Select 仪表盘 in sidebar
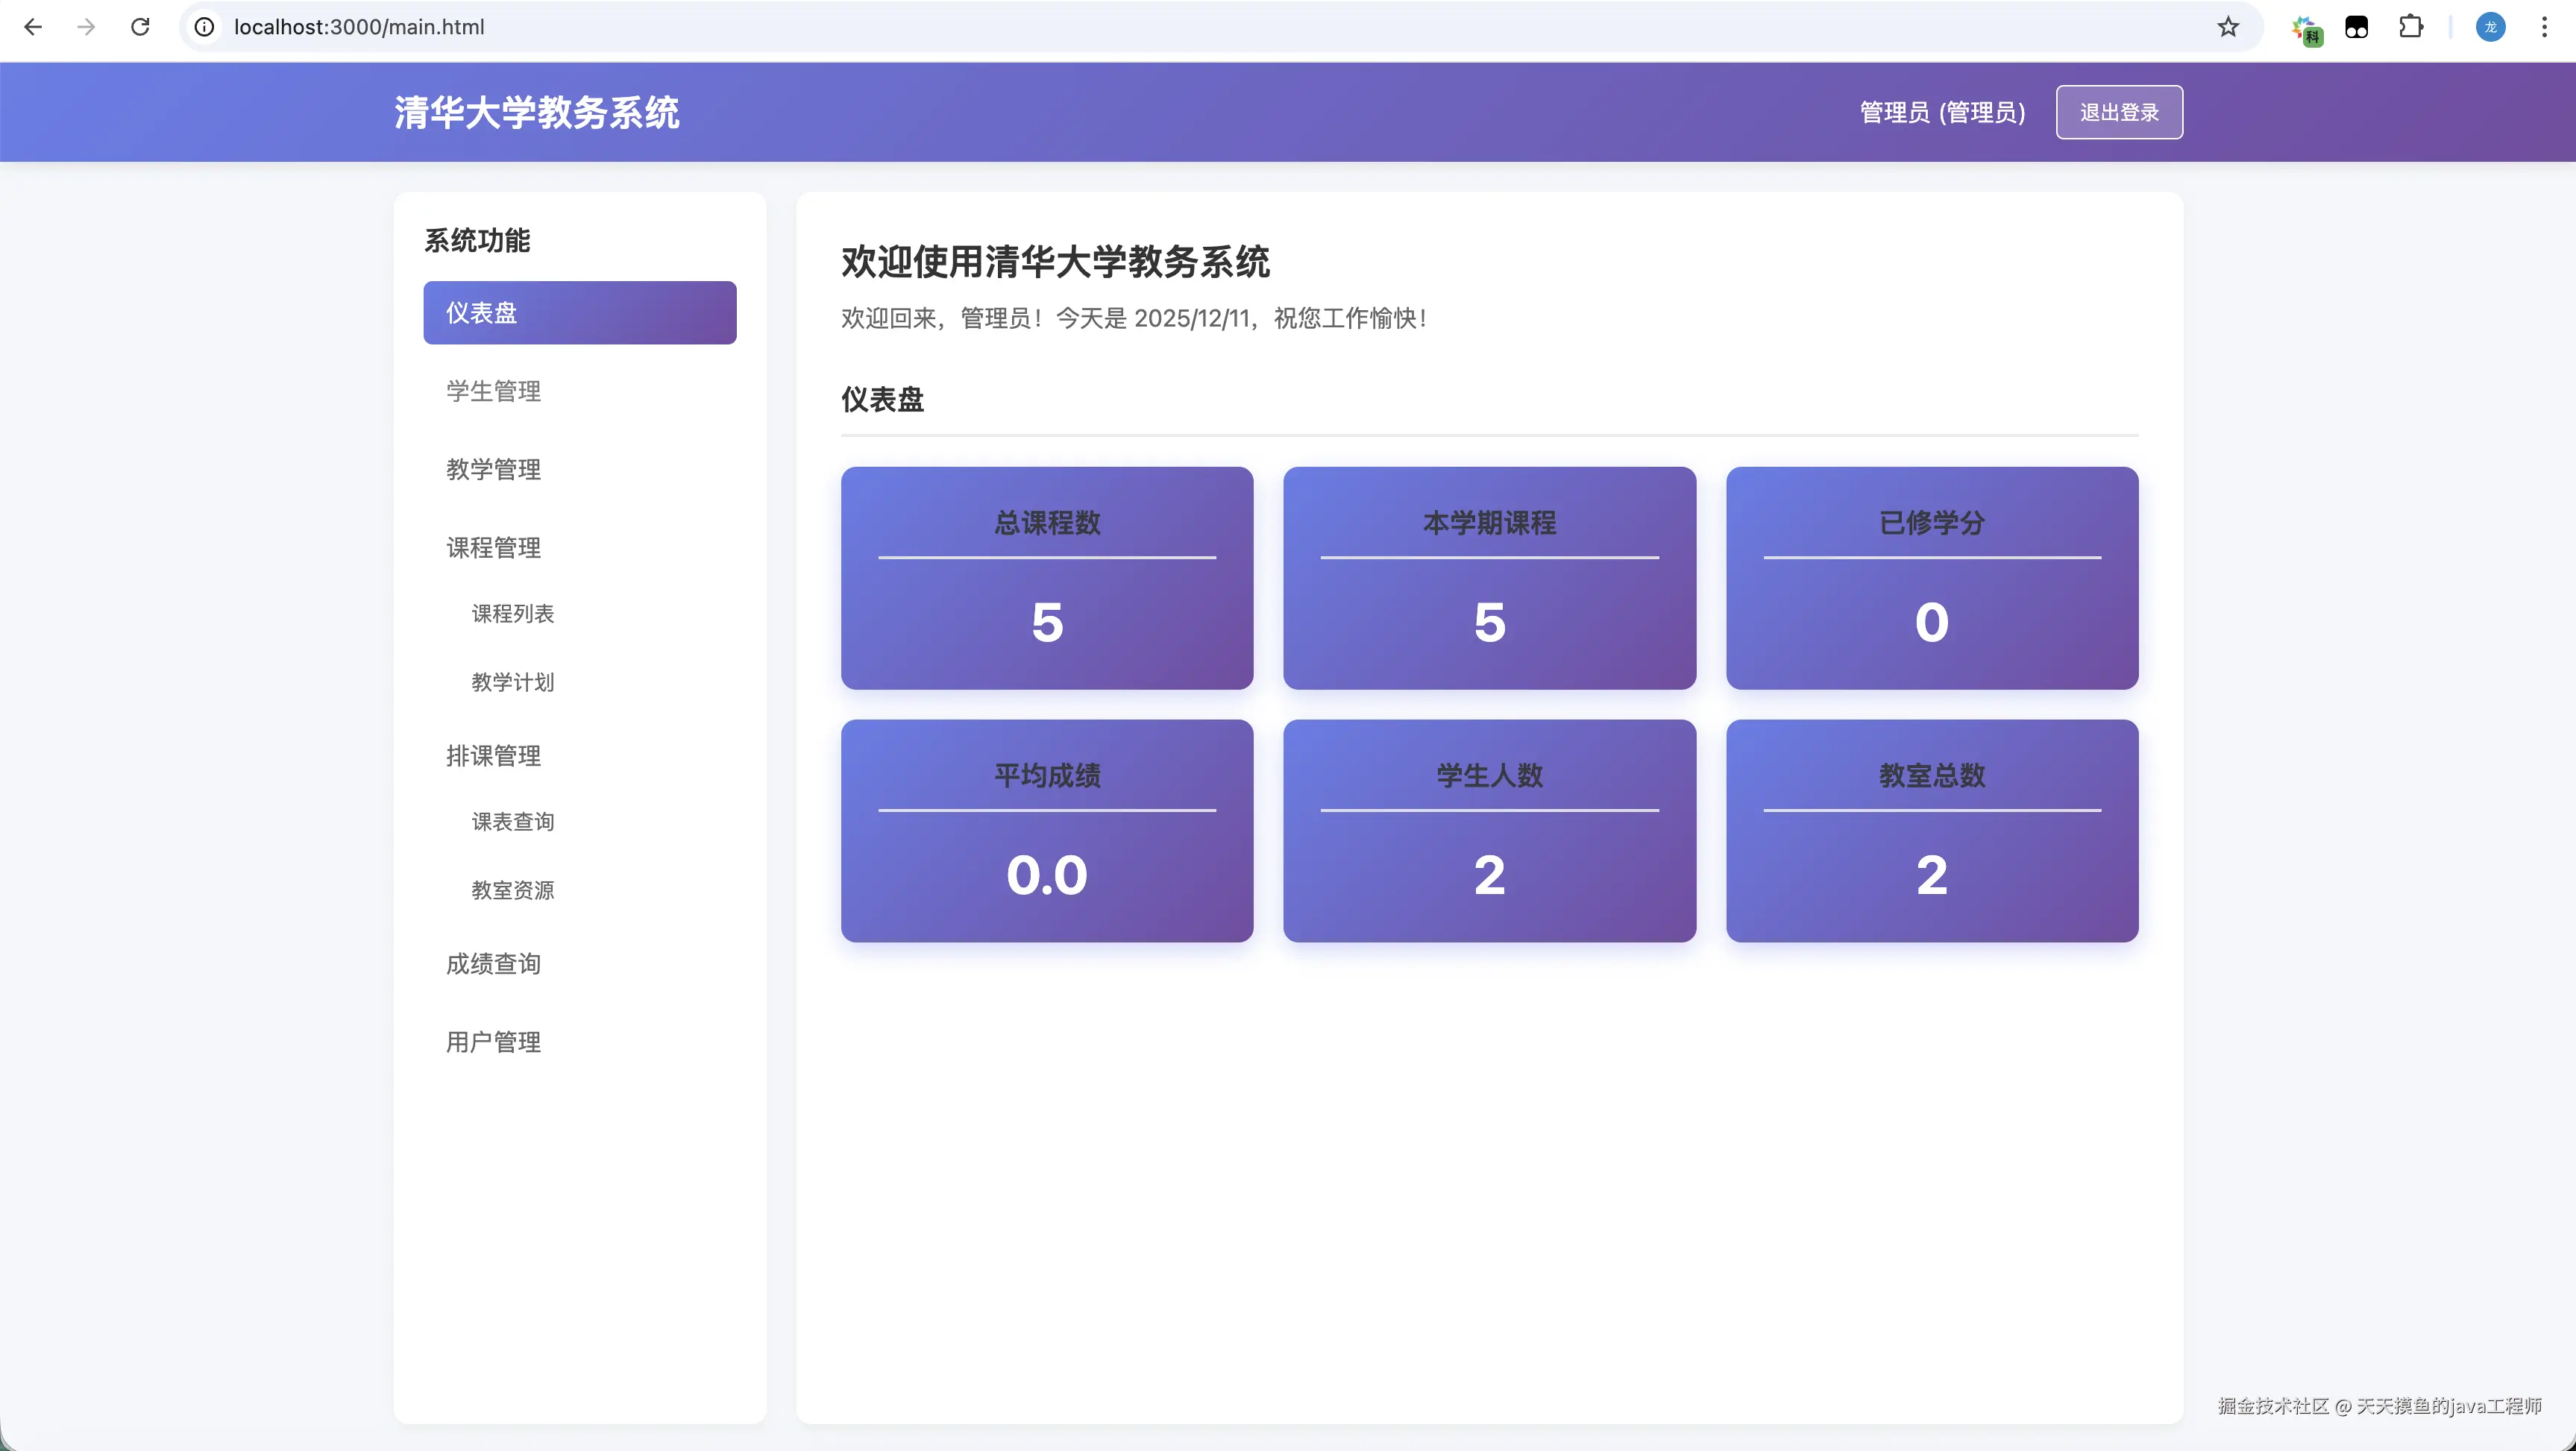The width and height of the screenshot is (2576, 1451). (x=579, y=313)
